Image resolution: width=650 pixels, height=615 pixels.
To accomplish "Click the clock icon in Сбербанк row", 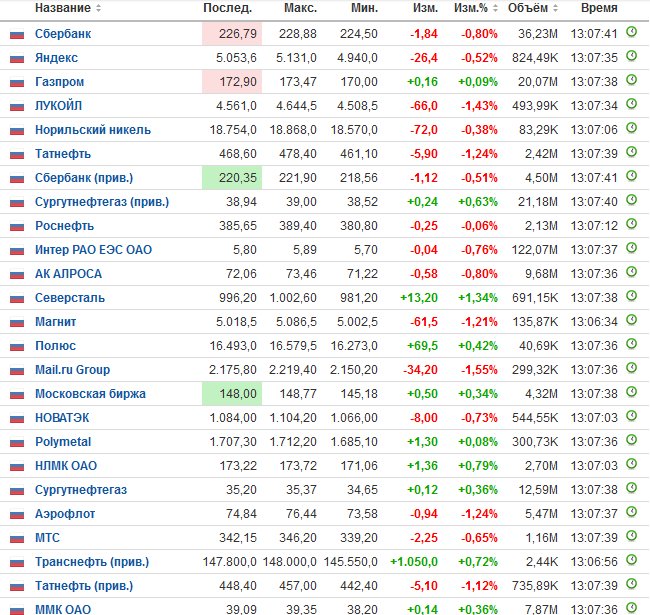I will pos(631,31).
